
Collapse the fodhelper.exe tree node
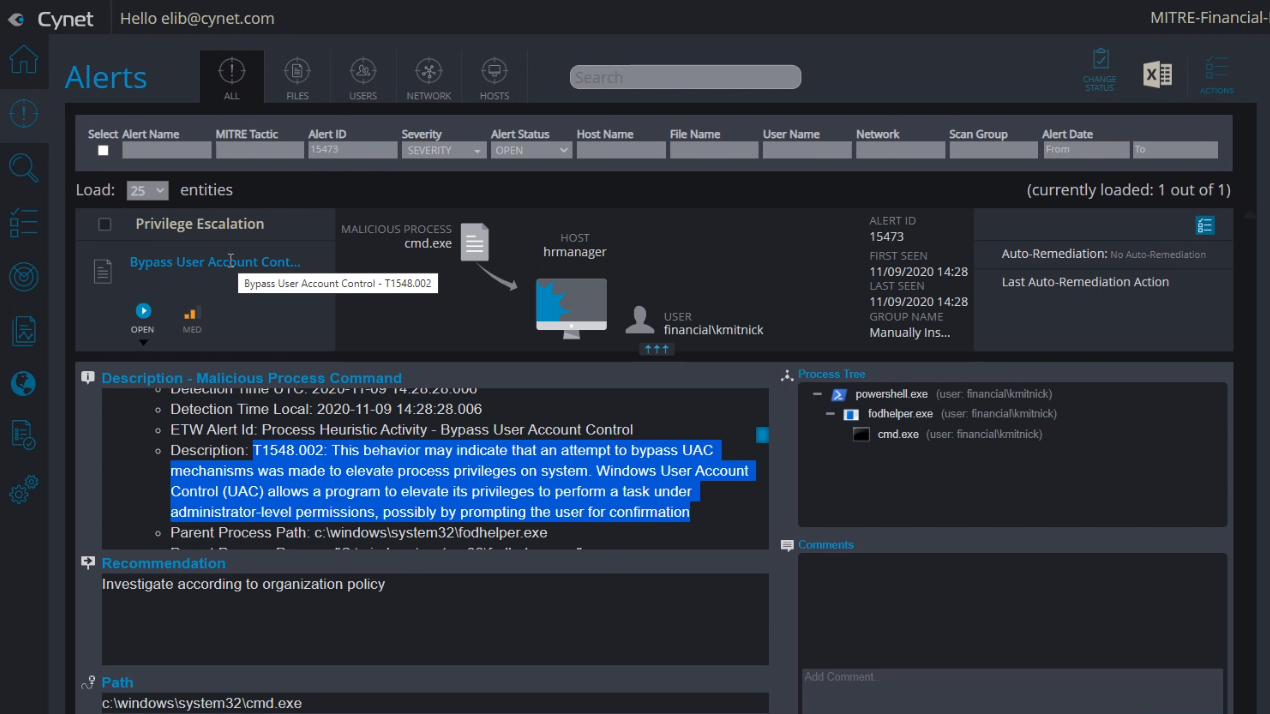point(829,414)
